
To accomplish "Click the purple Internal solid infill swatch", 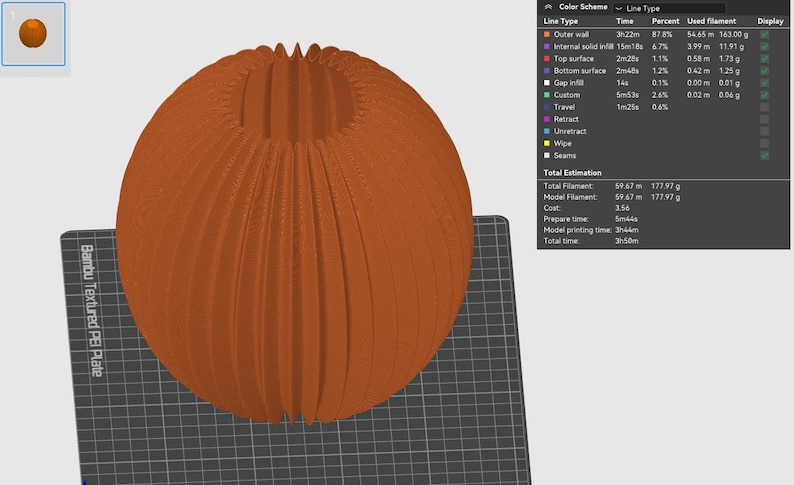I will pyautogui.click(x=547, y=47).
